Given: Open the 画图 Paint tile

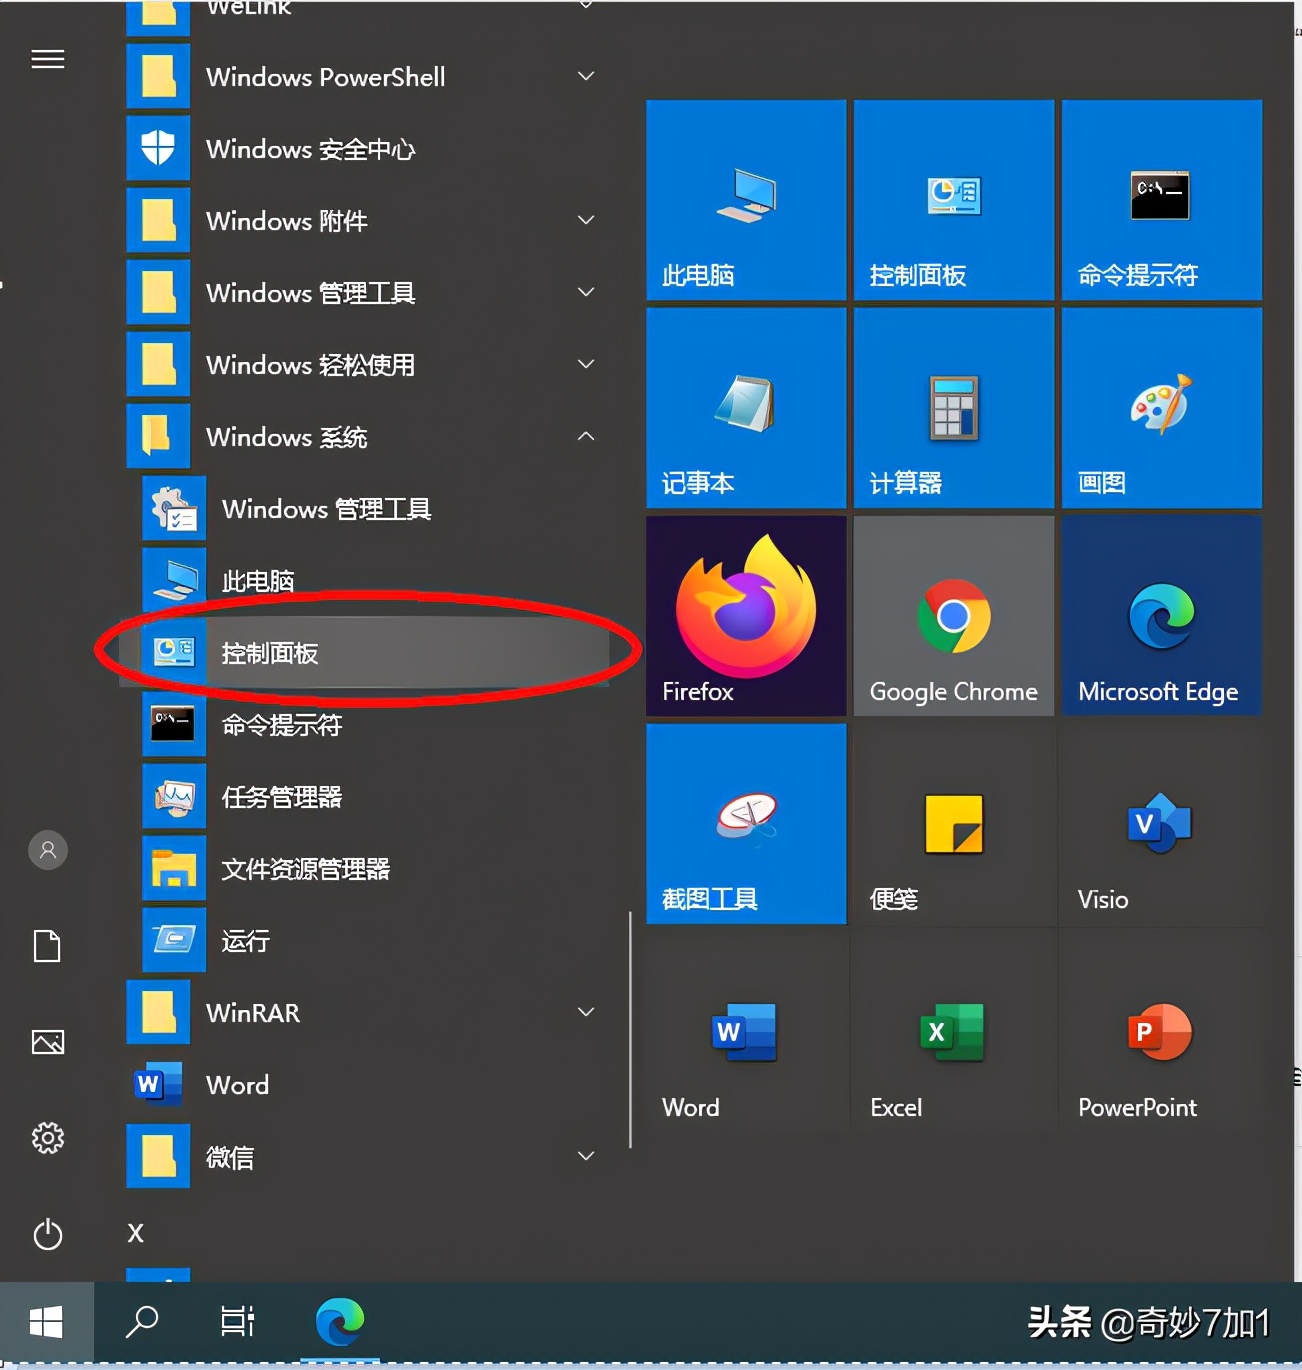Looking at the screenshot, I should [1161, 407].
